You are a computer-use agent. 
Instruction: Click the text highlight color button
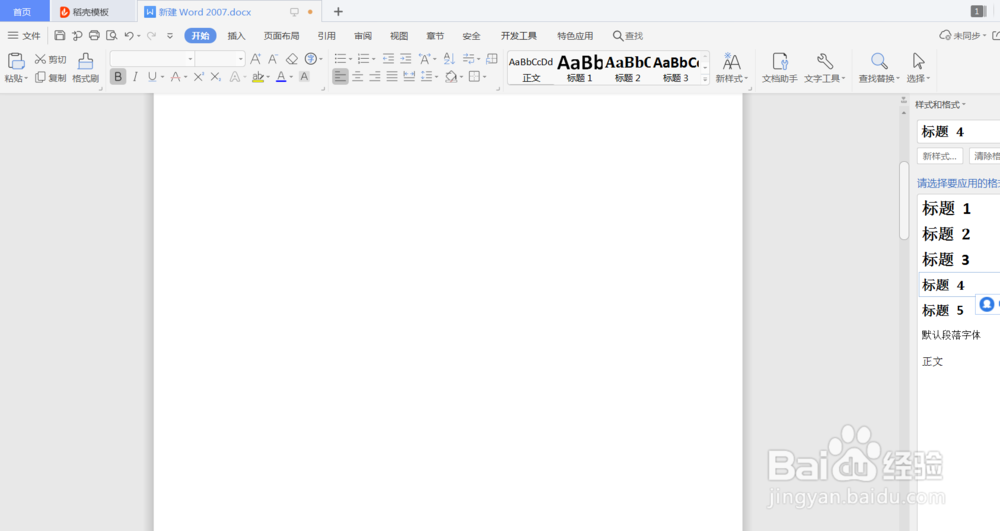pyautogui.click(x=257, y=77)
